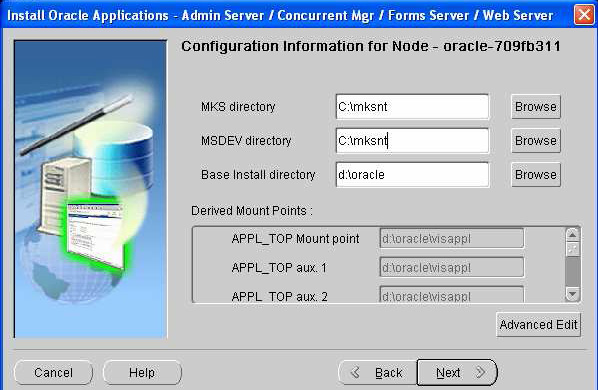598x390 pixels.
Task: Click the Base Install directory field
Action: 412,175
